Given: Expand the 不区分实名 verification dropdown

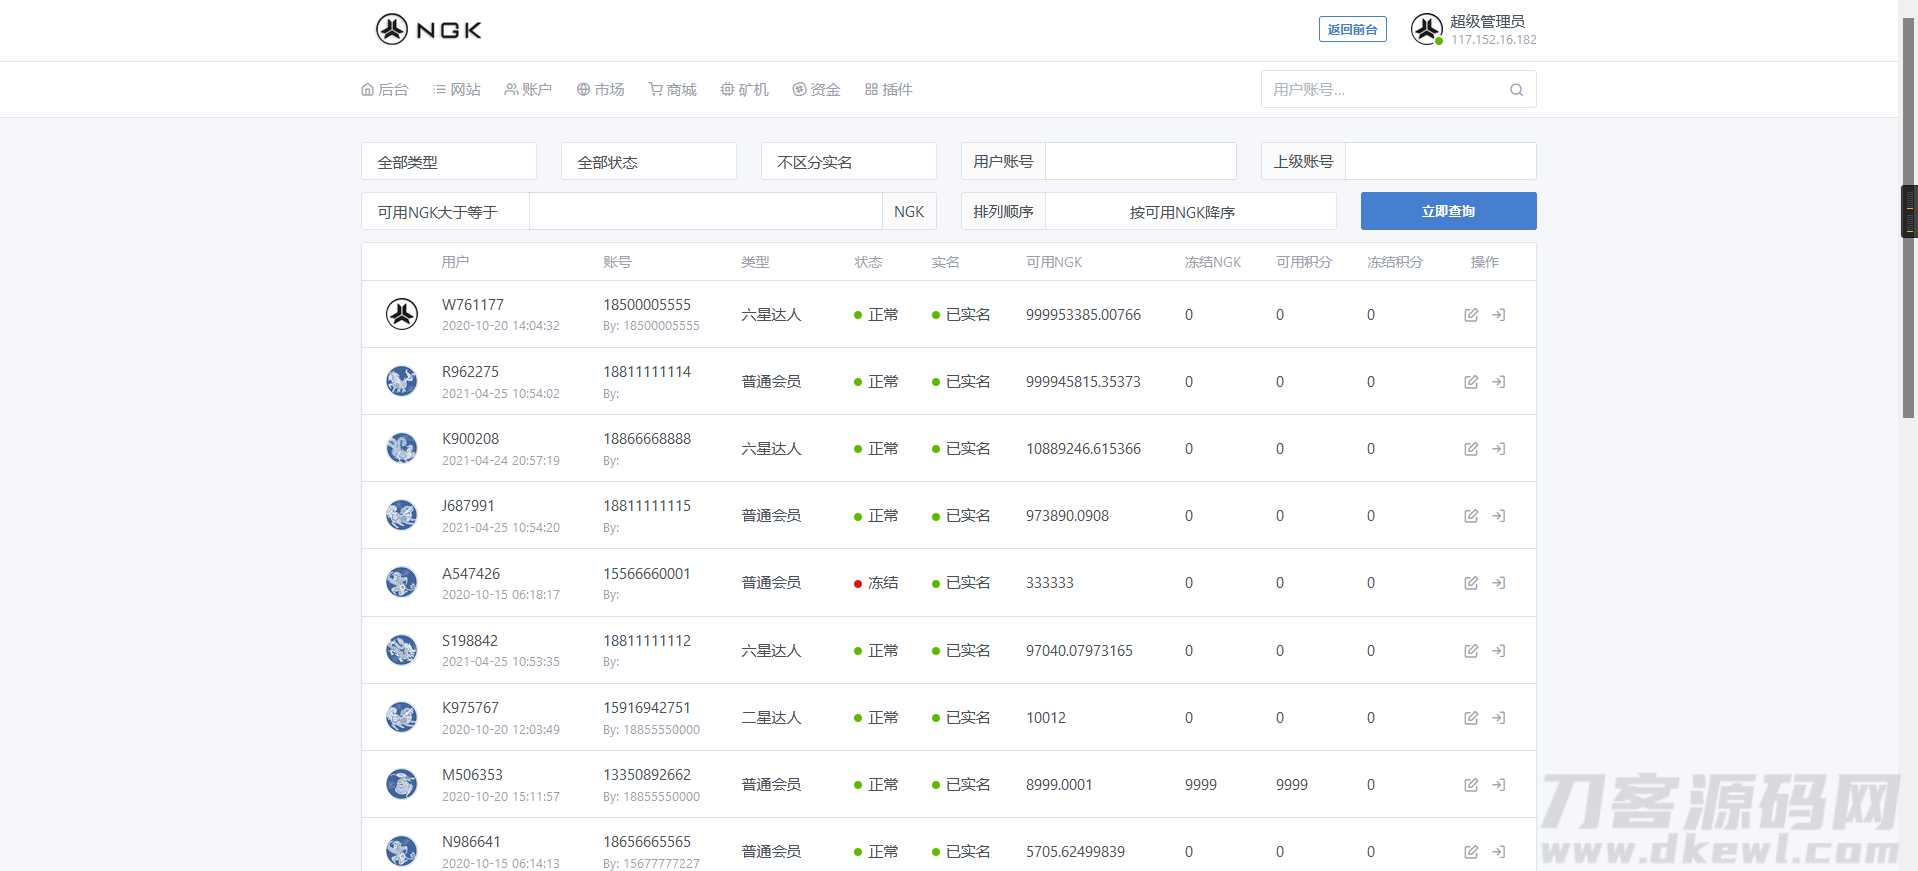Looking at the screenshot, I should (848, 162).
